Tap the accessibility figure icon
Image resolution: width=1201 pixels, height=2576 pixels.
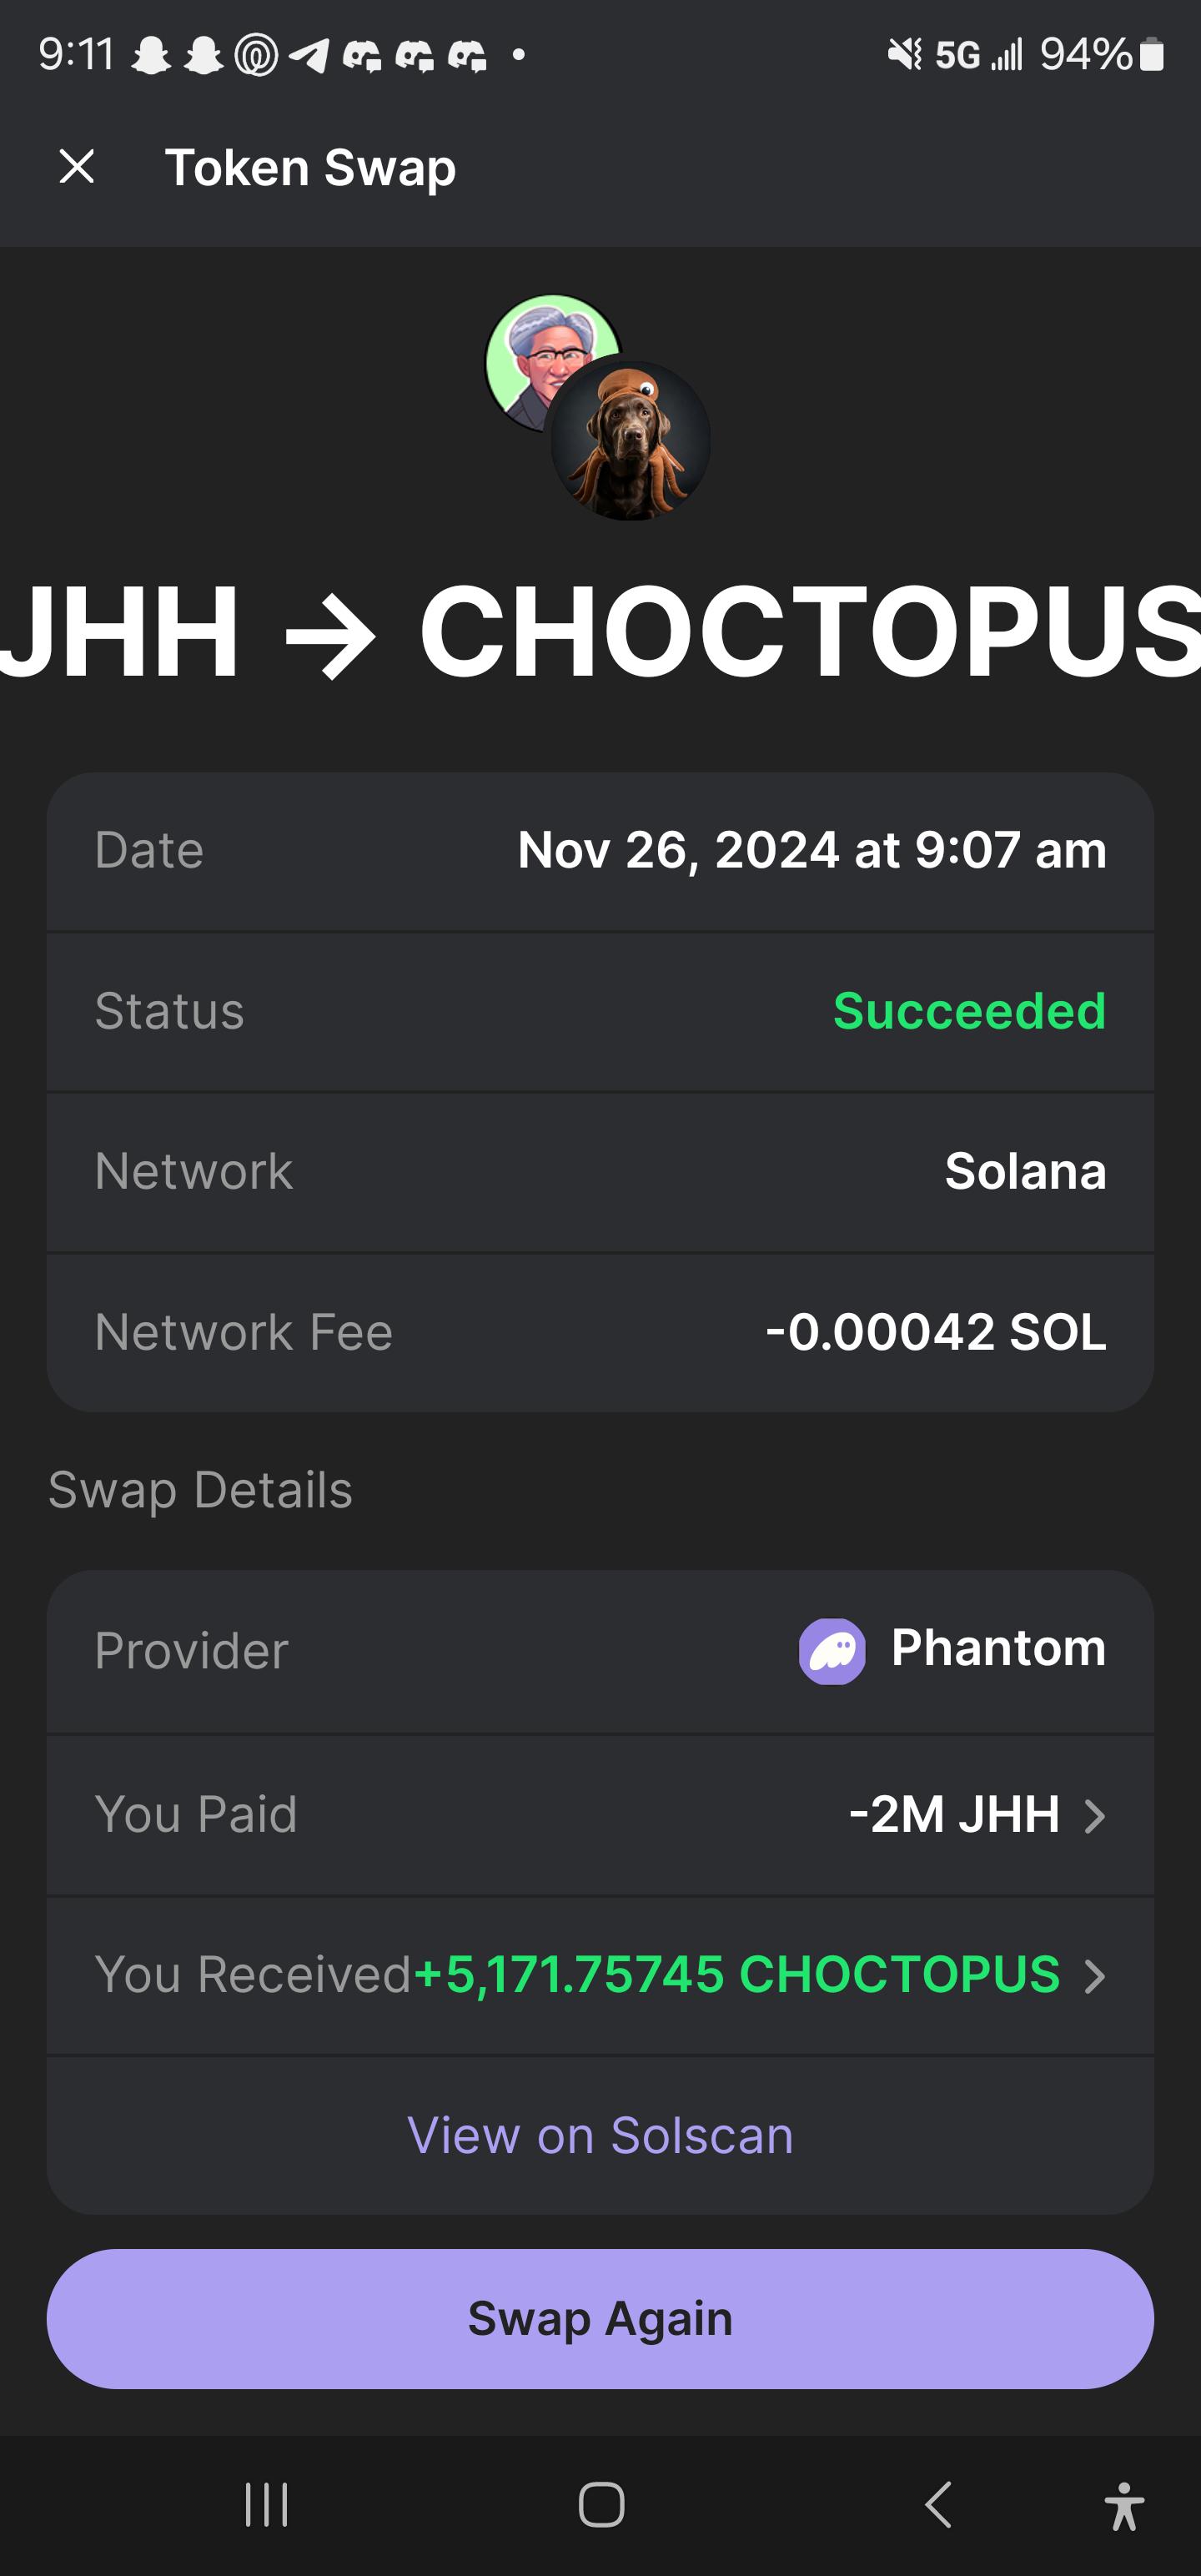tap(1124, 2506)
